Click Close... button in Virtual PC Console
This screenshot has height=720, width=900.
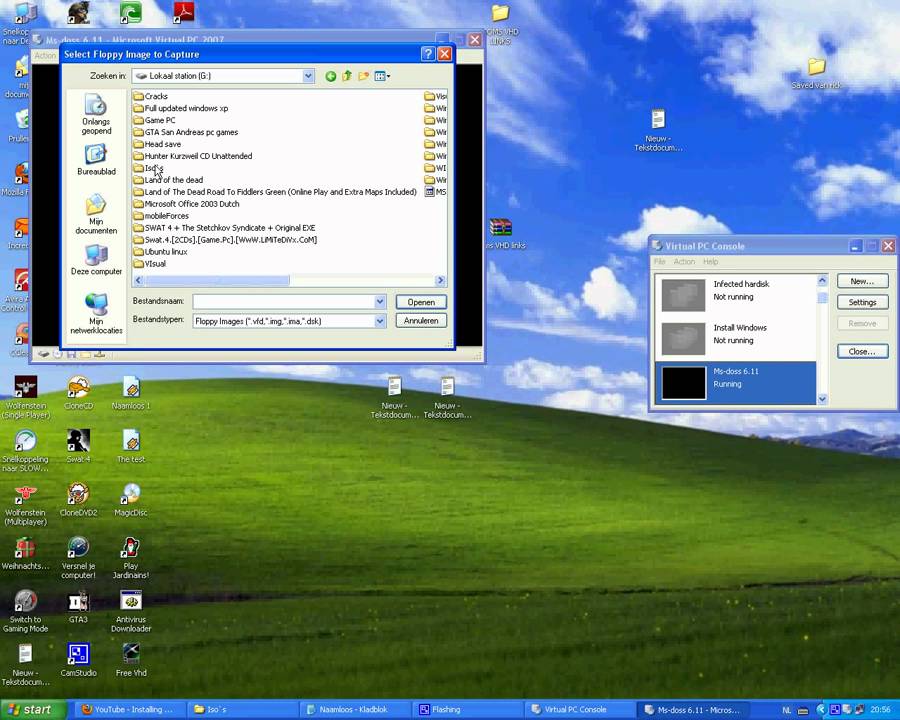coord(862,351)
